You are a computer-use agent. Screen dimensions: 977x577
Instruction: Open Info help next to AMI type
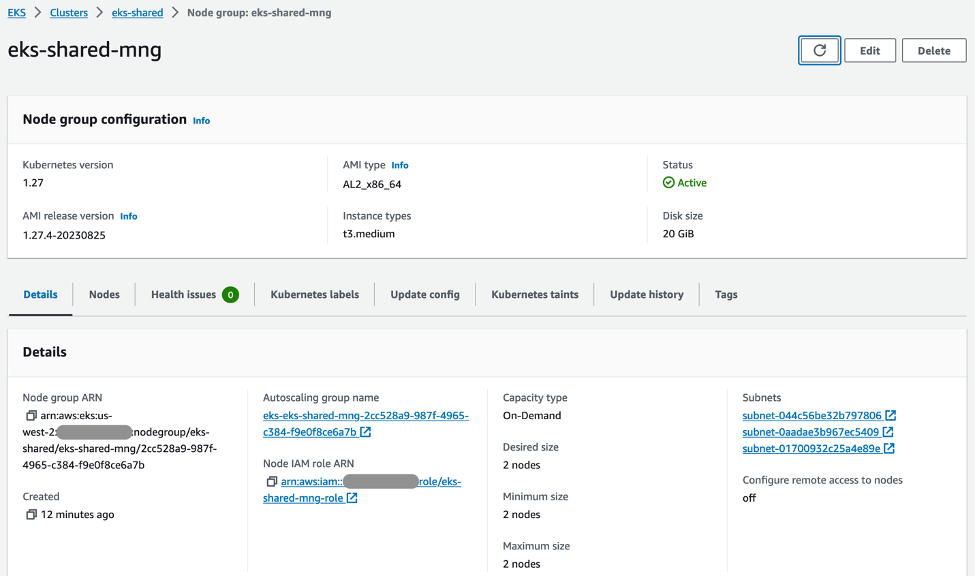pos(399,165)
